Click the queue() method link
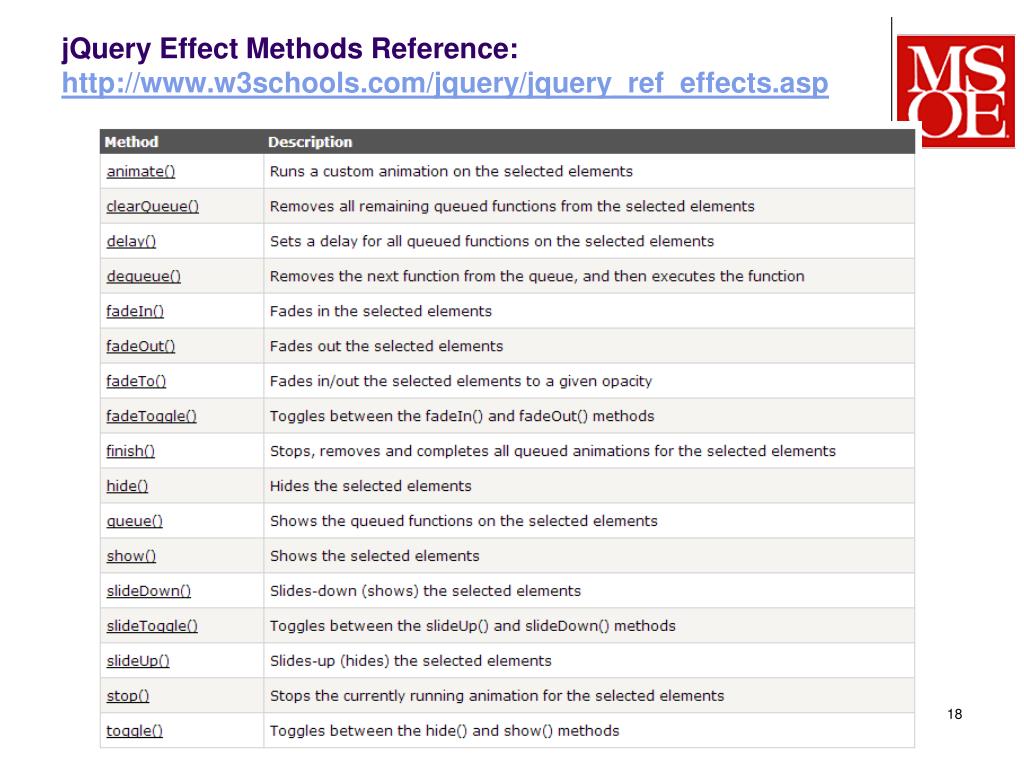Screen dimensions: 1024x768 (x=134, y=522)
